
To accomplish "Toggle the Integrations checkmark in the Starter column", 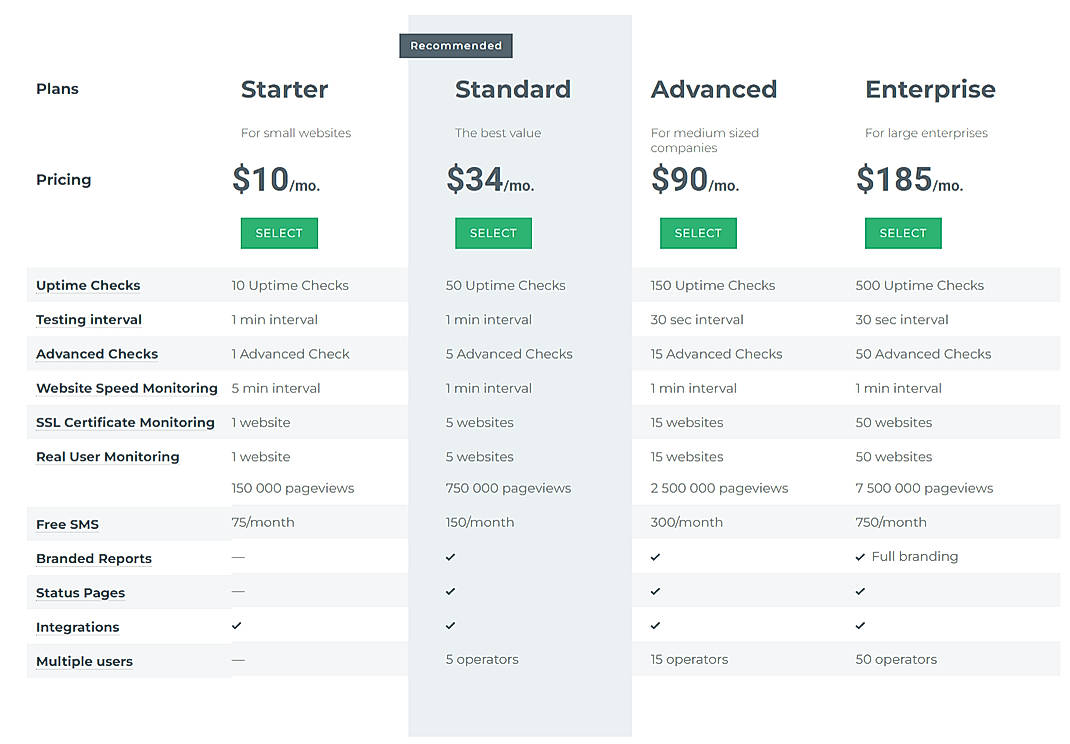I will click(x=237, y=625).
